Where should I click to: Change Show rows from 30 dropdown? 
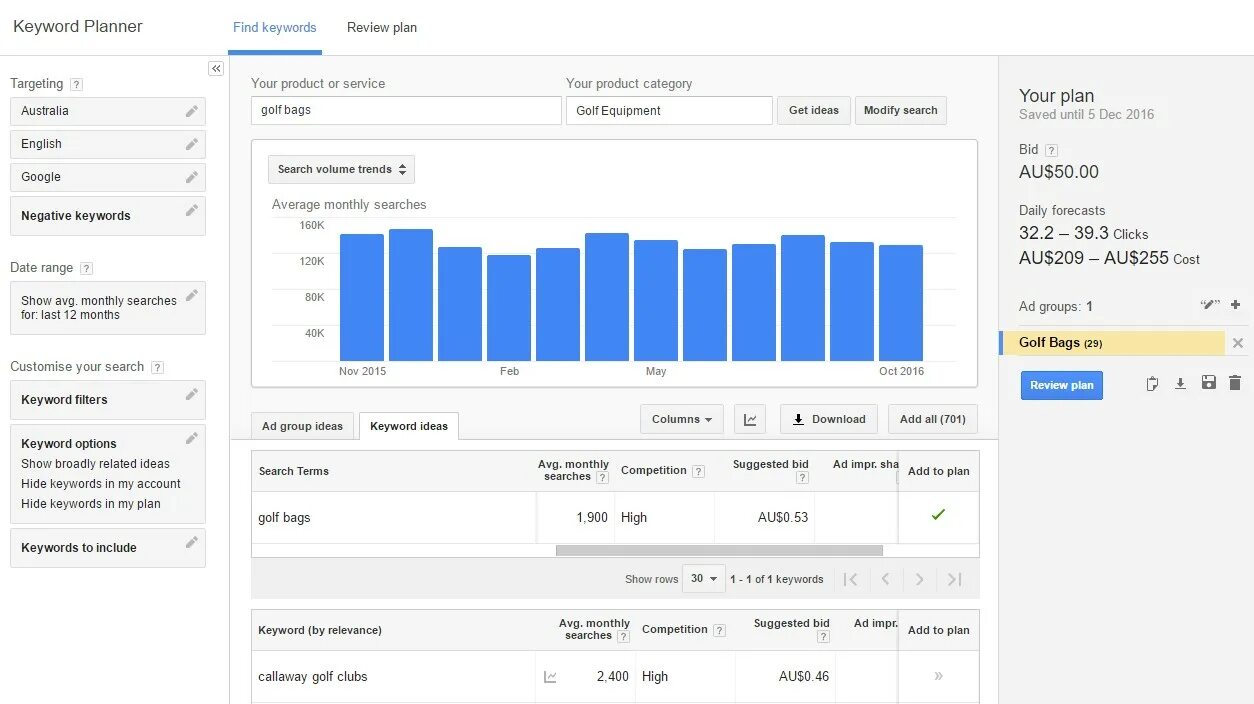pyautogui.click(x=703, y=578)
